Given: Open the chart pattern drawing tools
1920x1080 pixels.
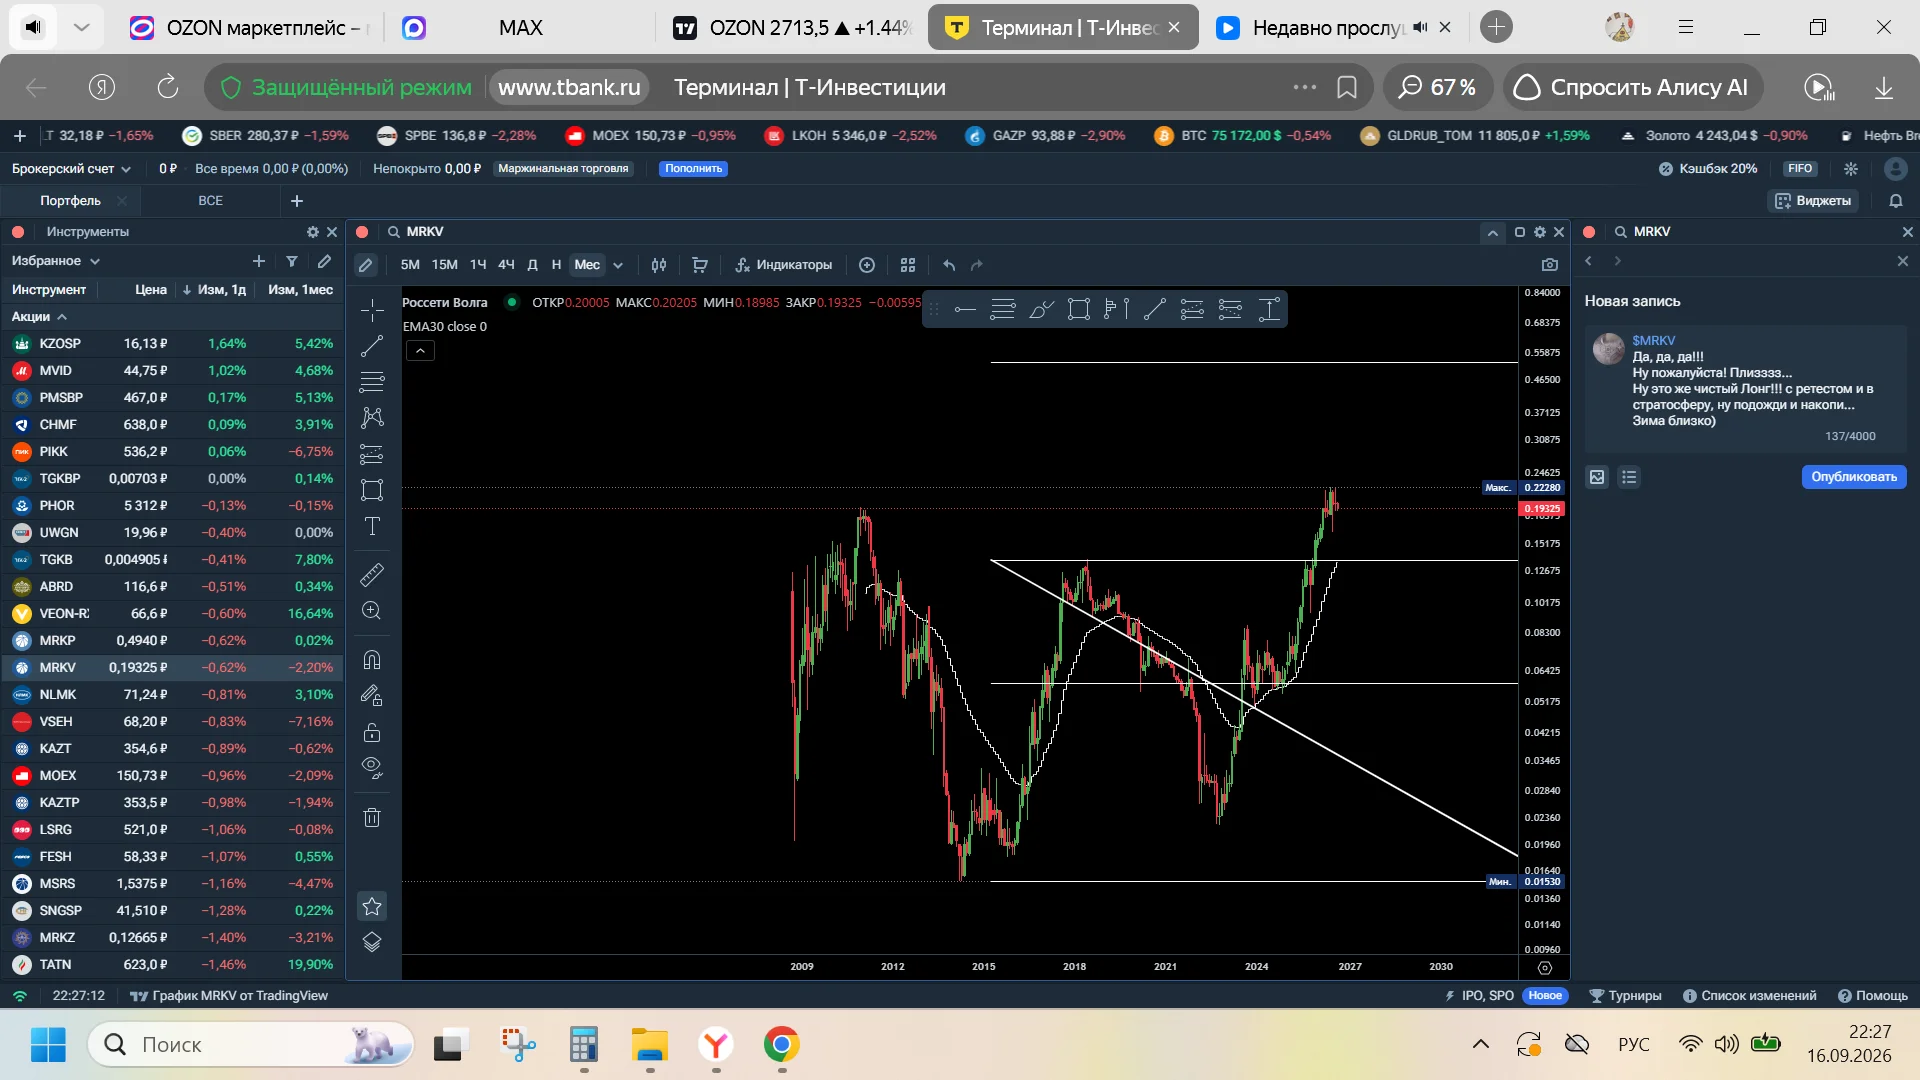Looking at the screenshot, I should [x=372, y=418].
